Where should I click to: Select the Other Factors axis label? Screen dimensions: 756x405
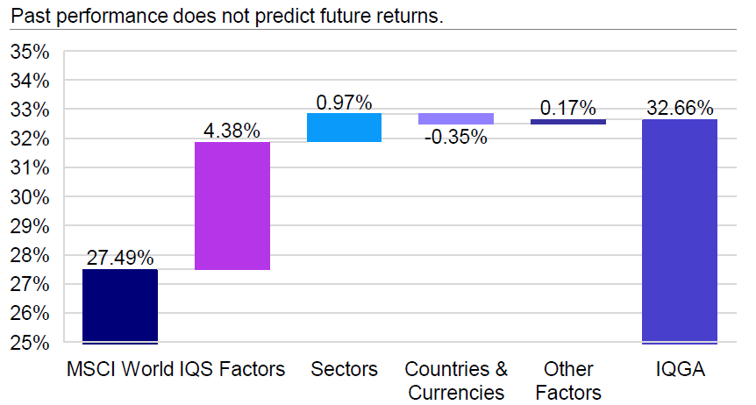click(568, 380)
